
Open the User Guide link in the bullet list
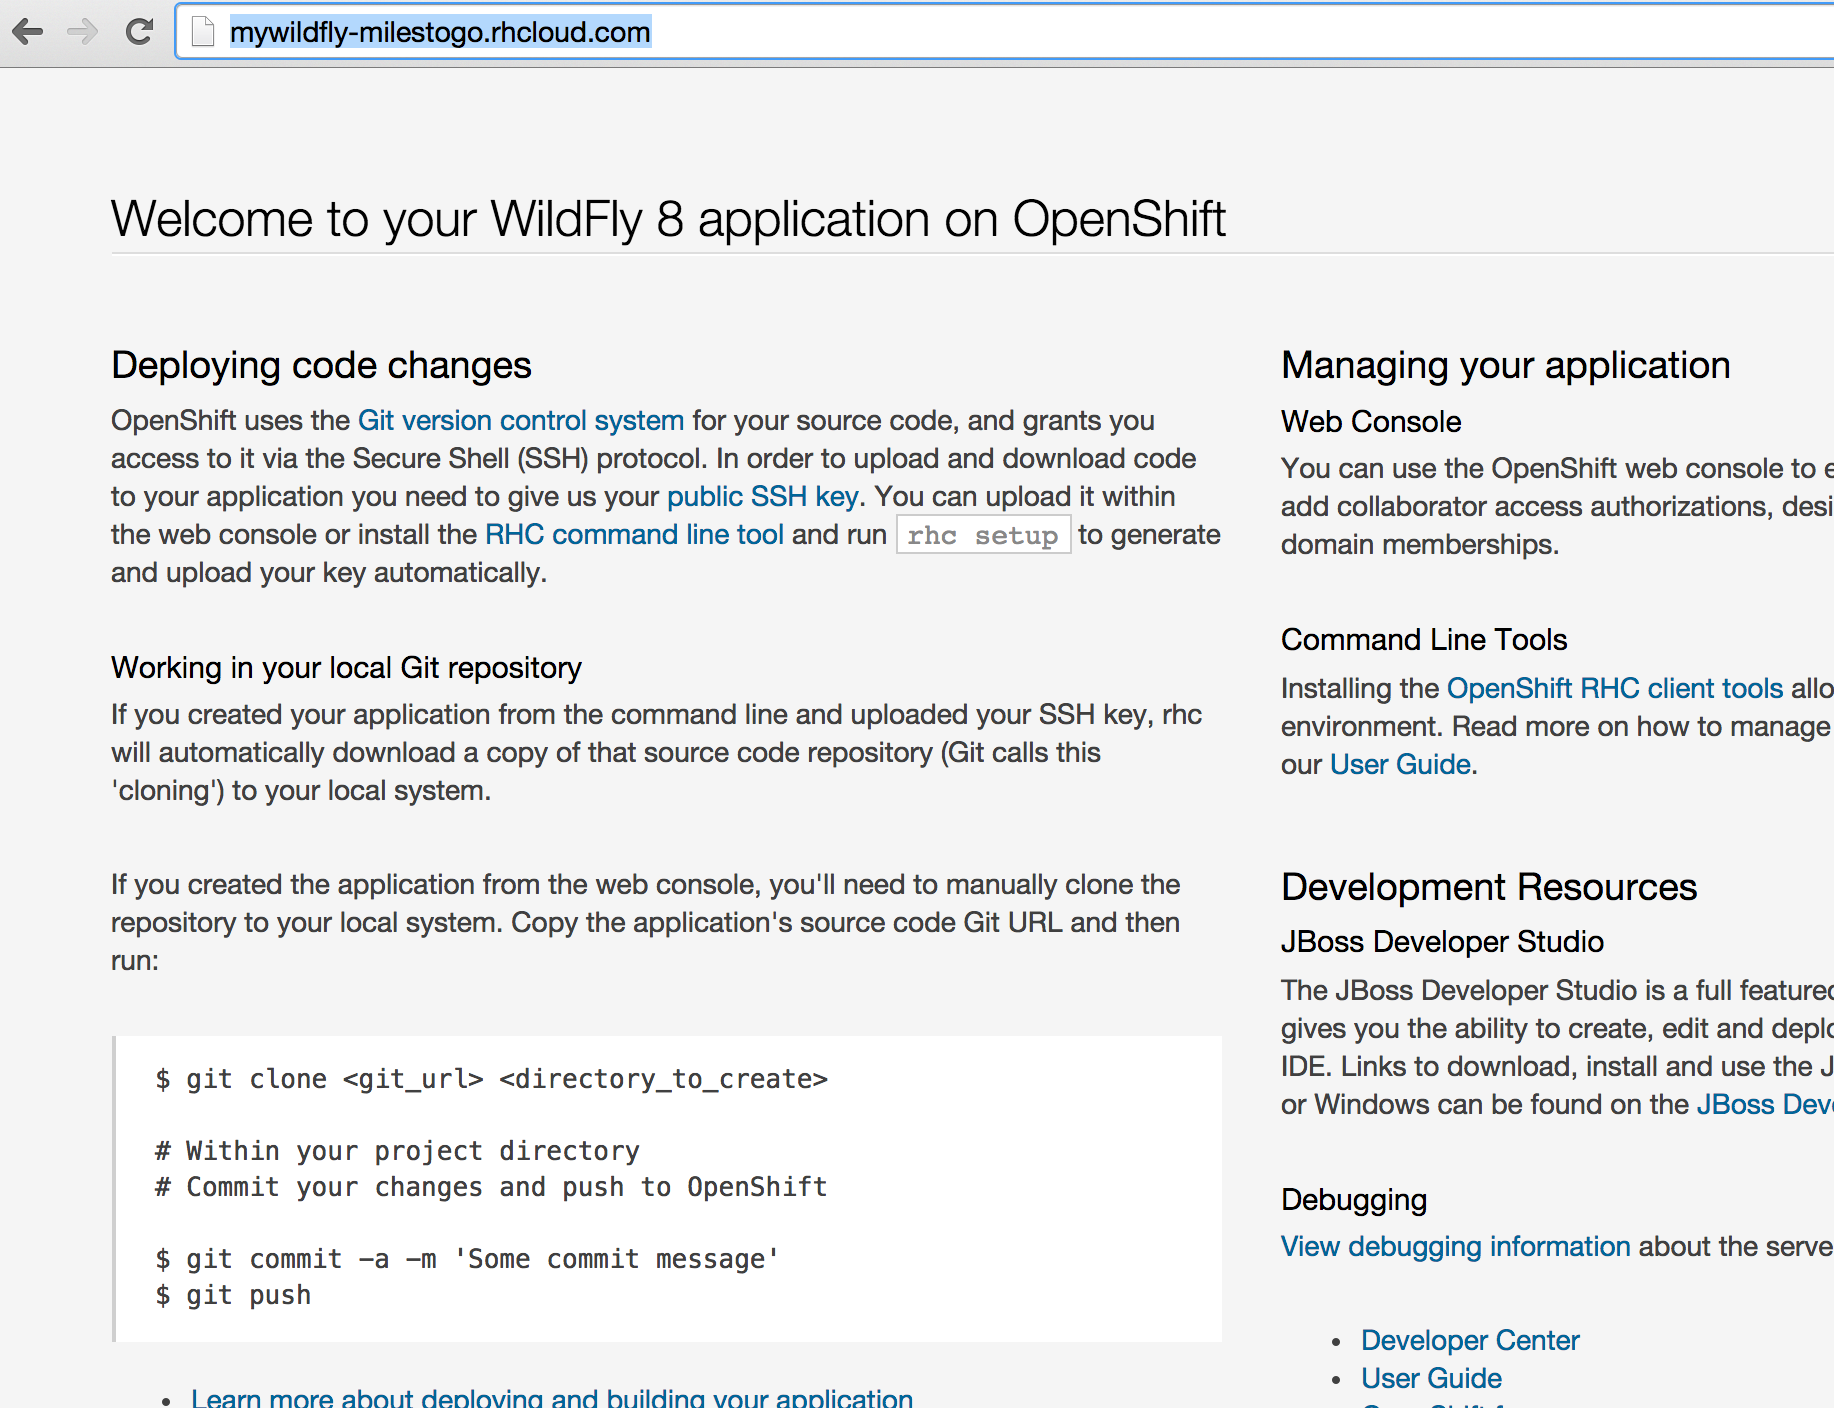(1430, 1378)
